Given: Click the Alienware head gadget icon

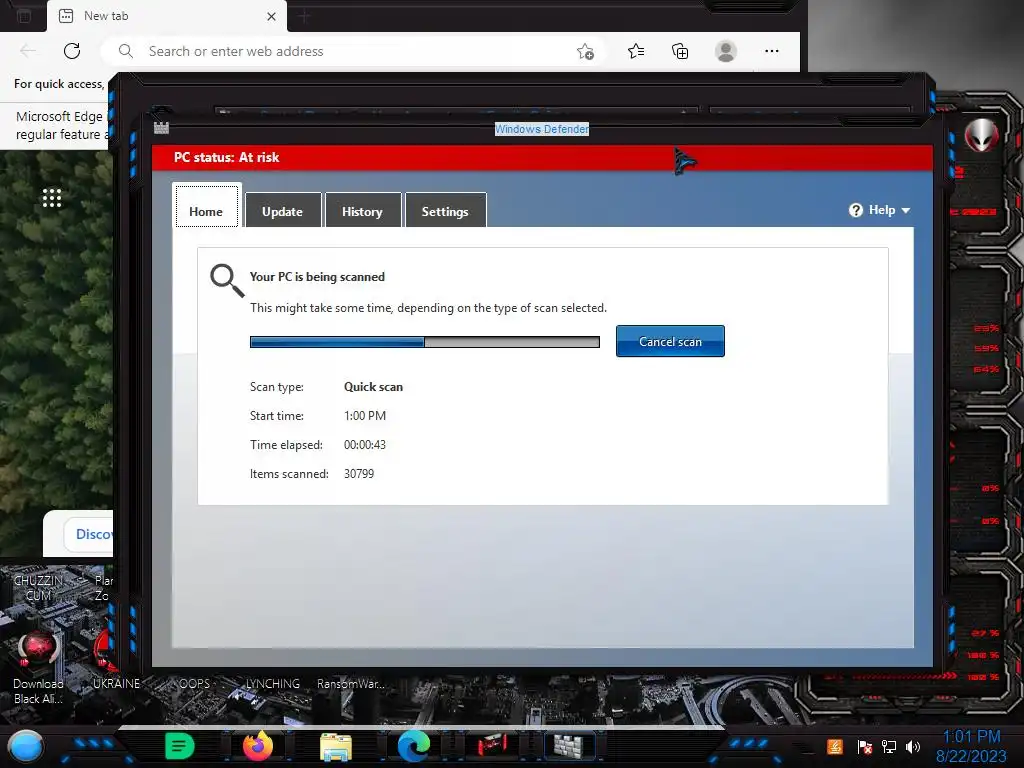Looking at the screenshot, I should (982, 135).
